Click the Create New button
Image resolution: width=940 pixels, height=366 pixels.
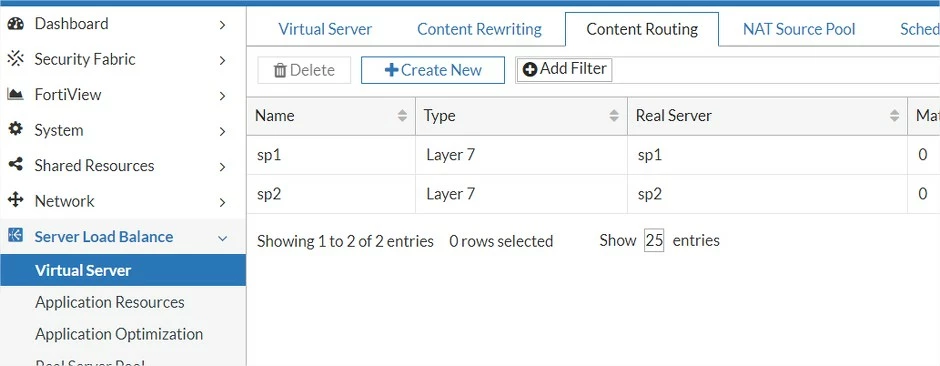(432, 70)
